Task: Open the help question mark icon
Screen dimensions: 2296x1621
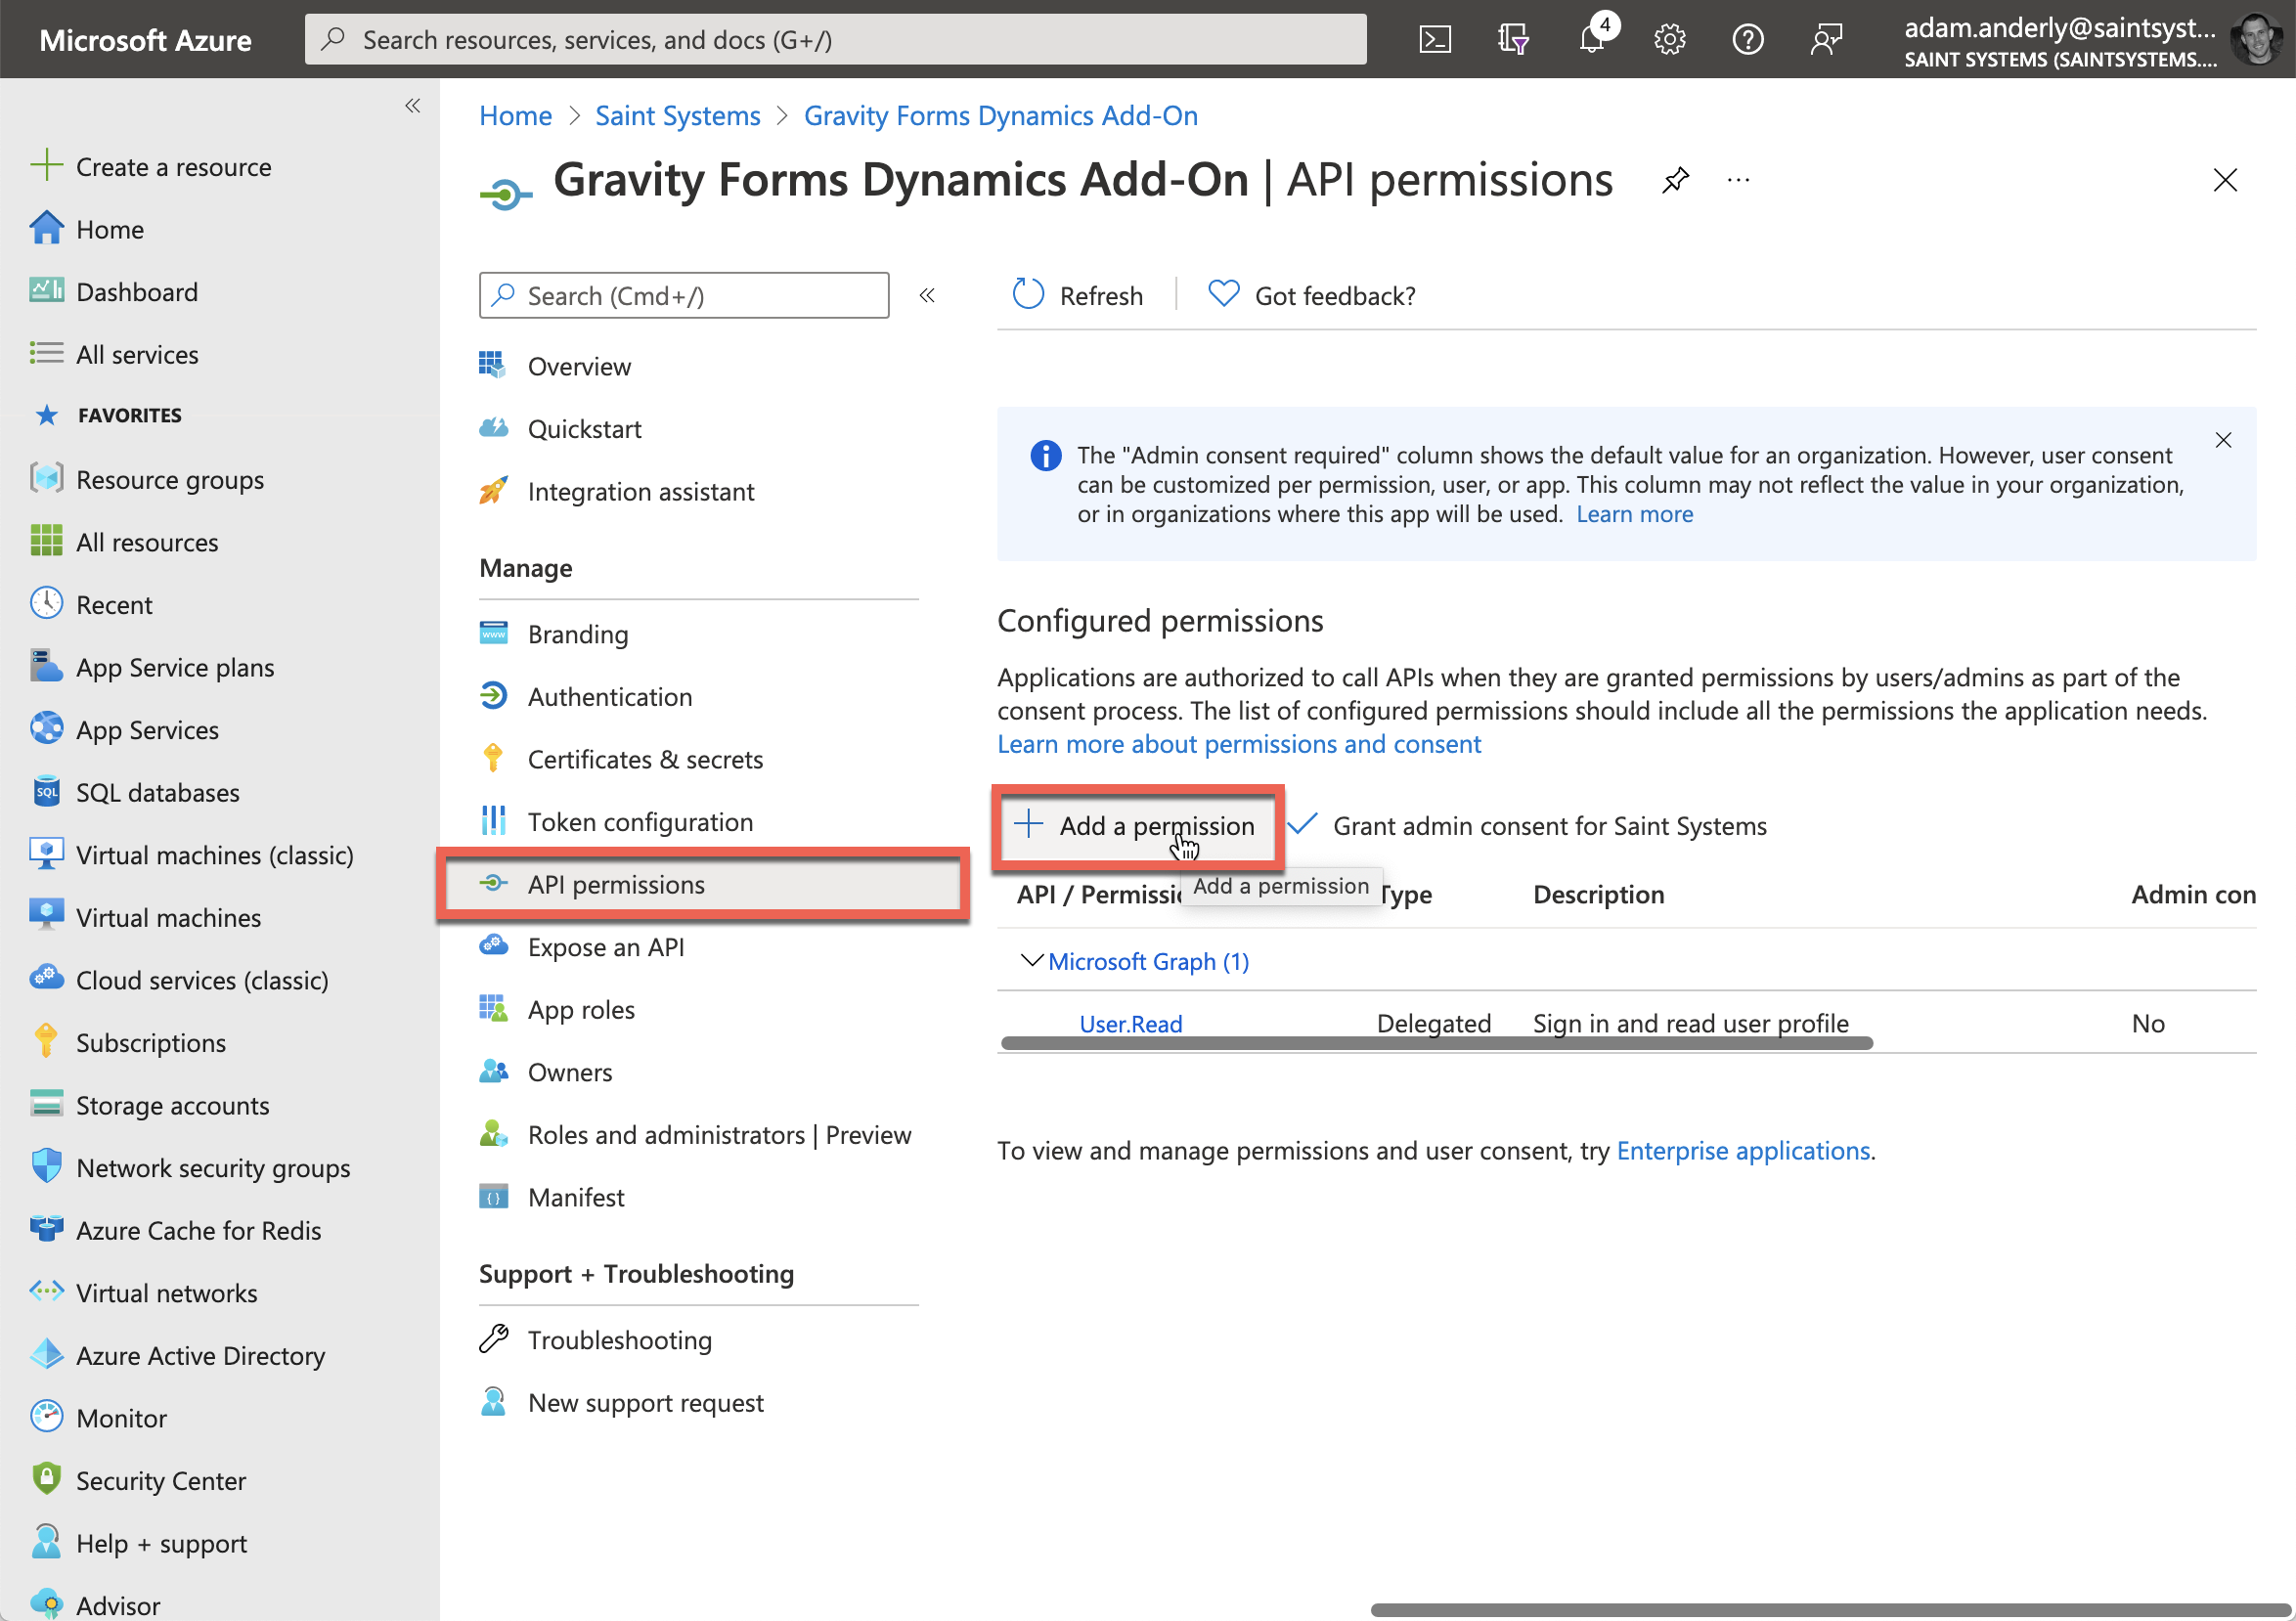Action: (1748, 40)
